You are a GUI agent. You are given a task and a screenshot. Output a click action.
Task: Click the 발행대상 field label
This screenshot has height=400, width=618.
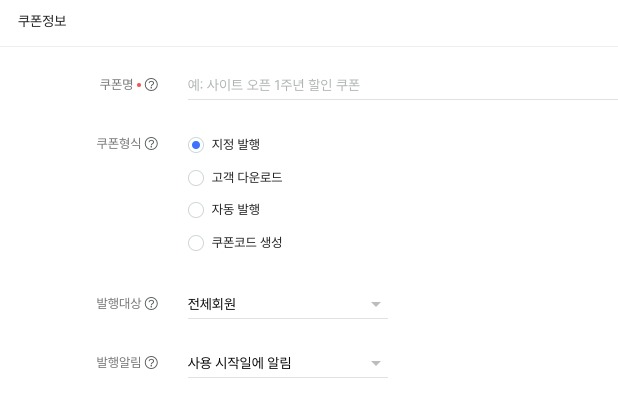[119, 304]
